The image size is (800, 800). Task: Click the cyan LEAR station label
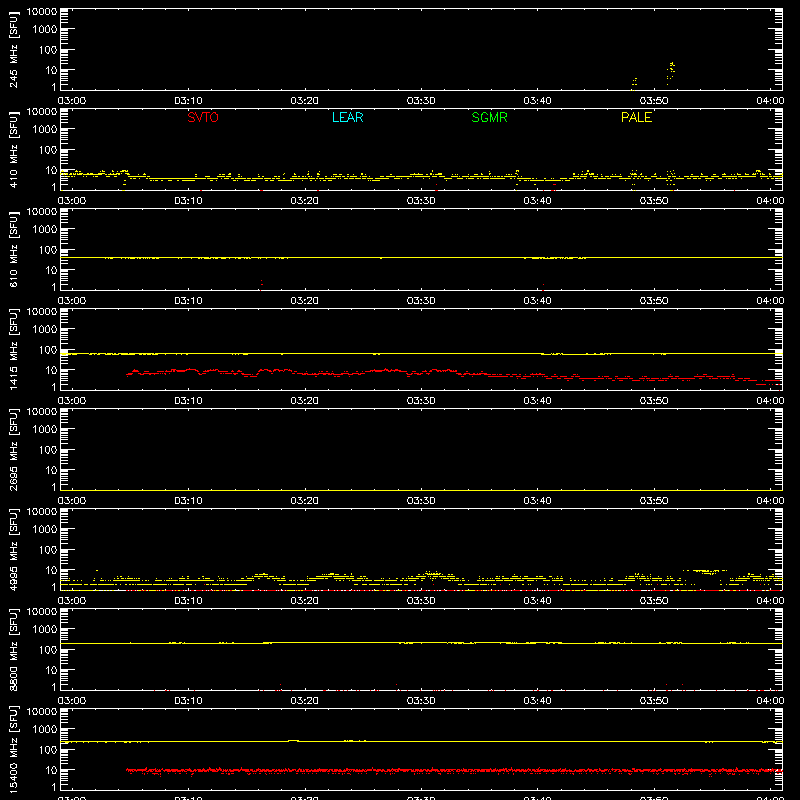pyautogui.click(x=347, y=117)
